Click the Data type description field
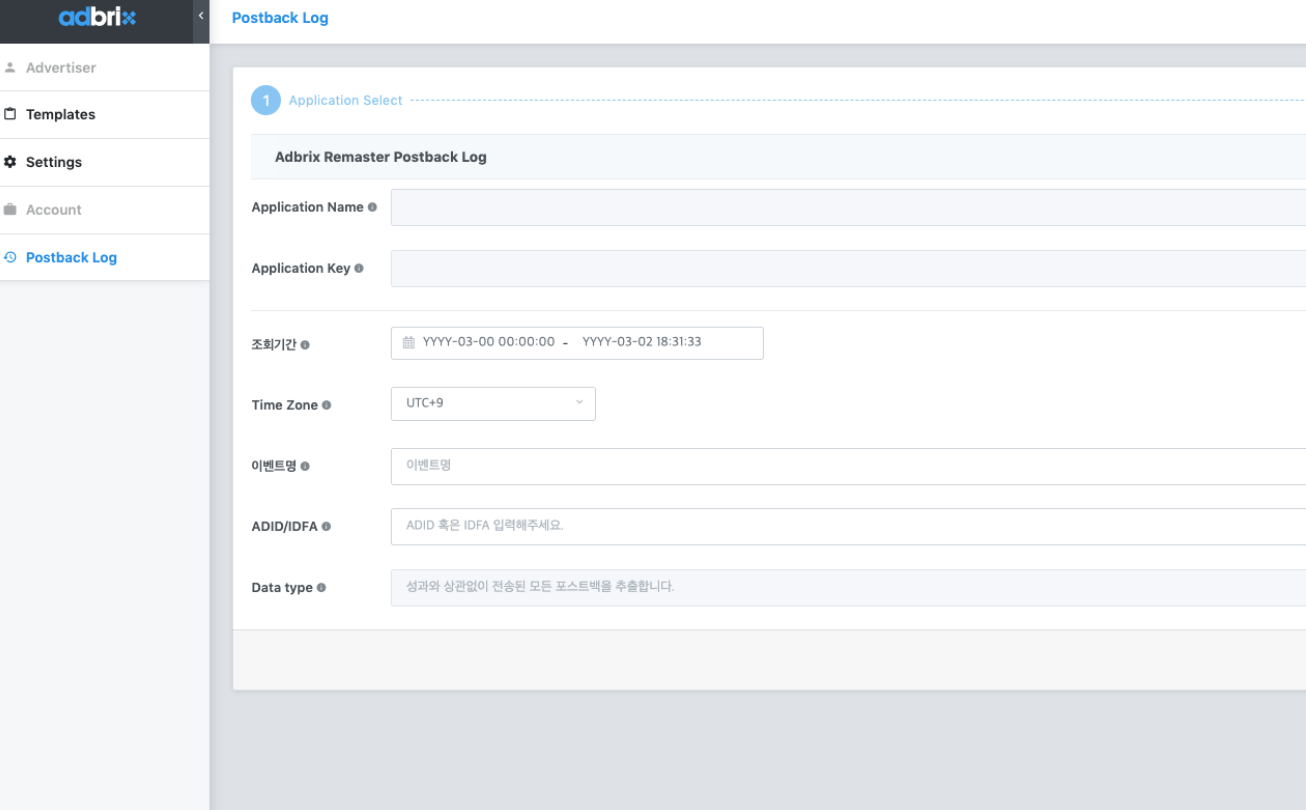 (x=848, y=587)
